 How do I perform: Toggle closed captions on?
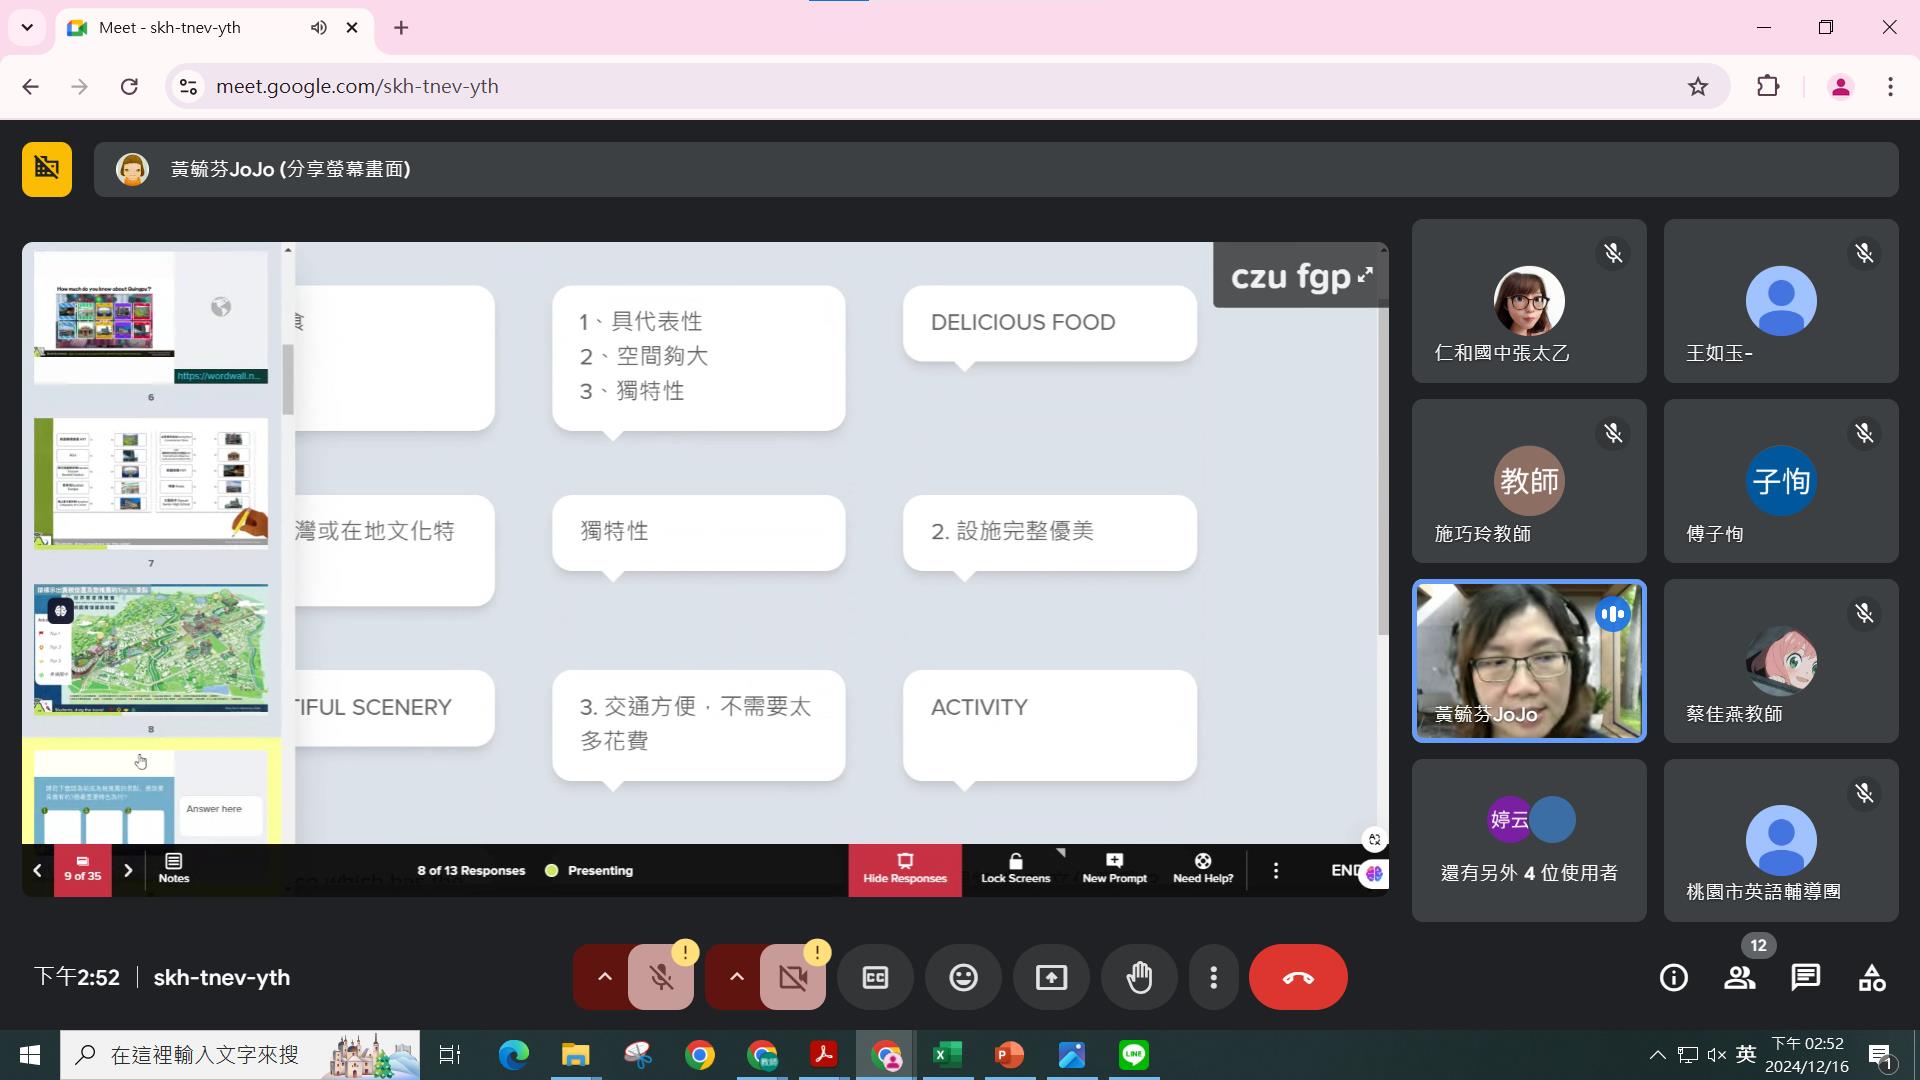[x=875, y=977]
